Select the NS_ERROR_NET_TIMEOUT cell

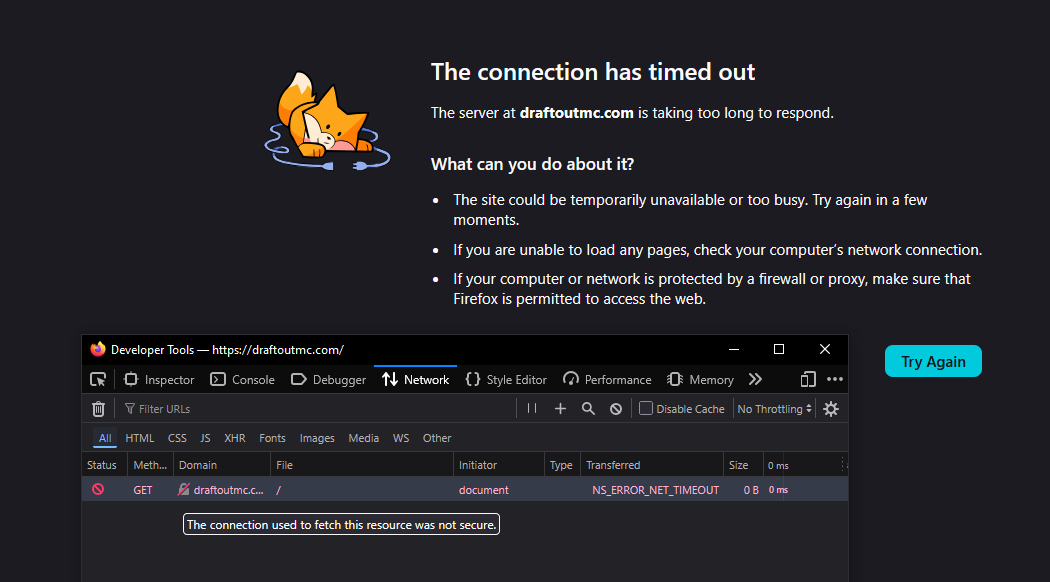click(655, 490)
